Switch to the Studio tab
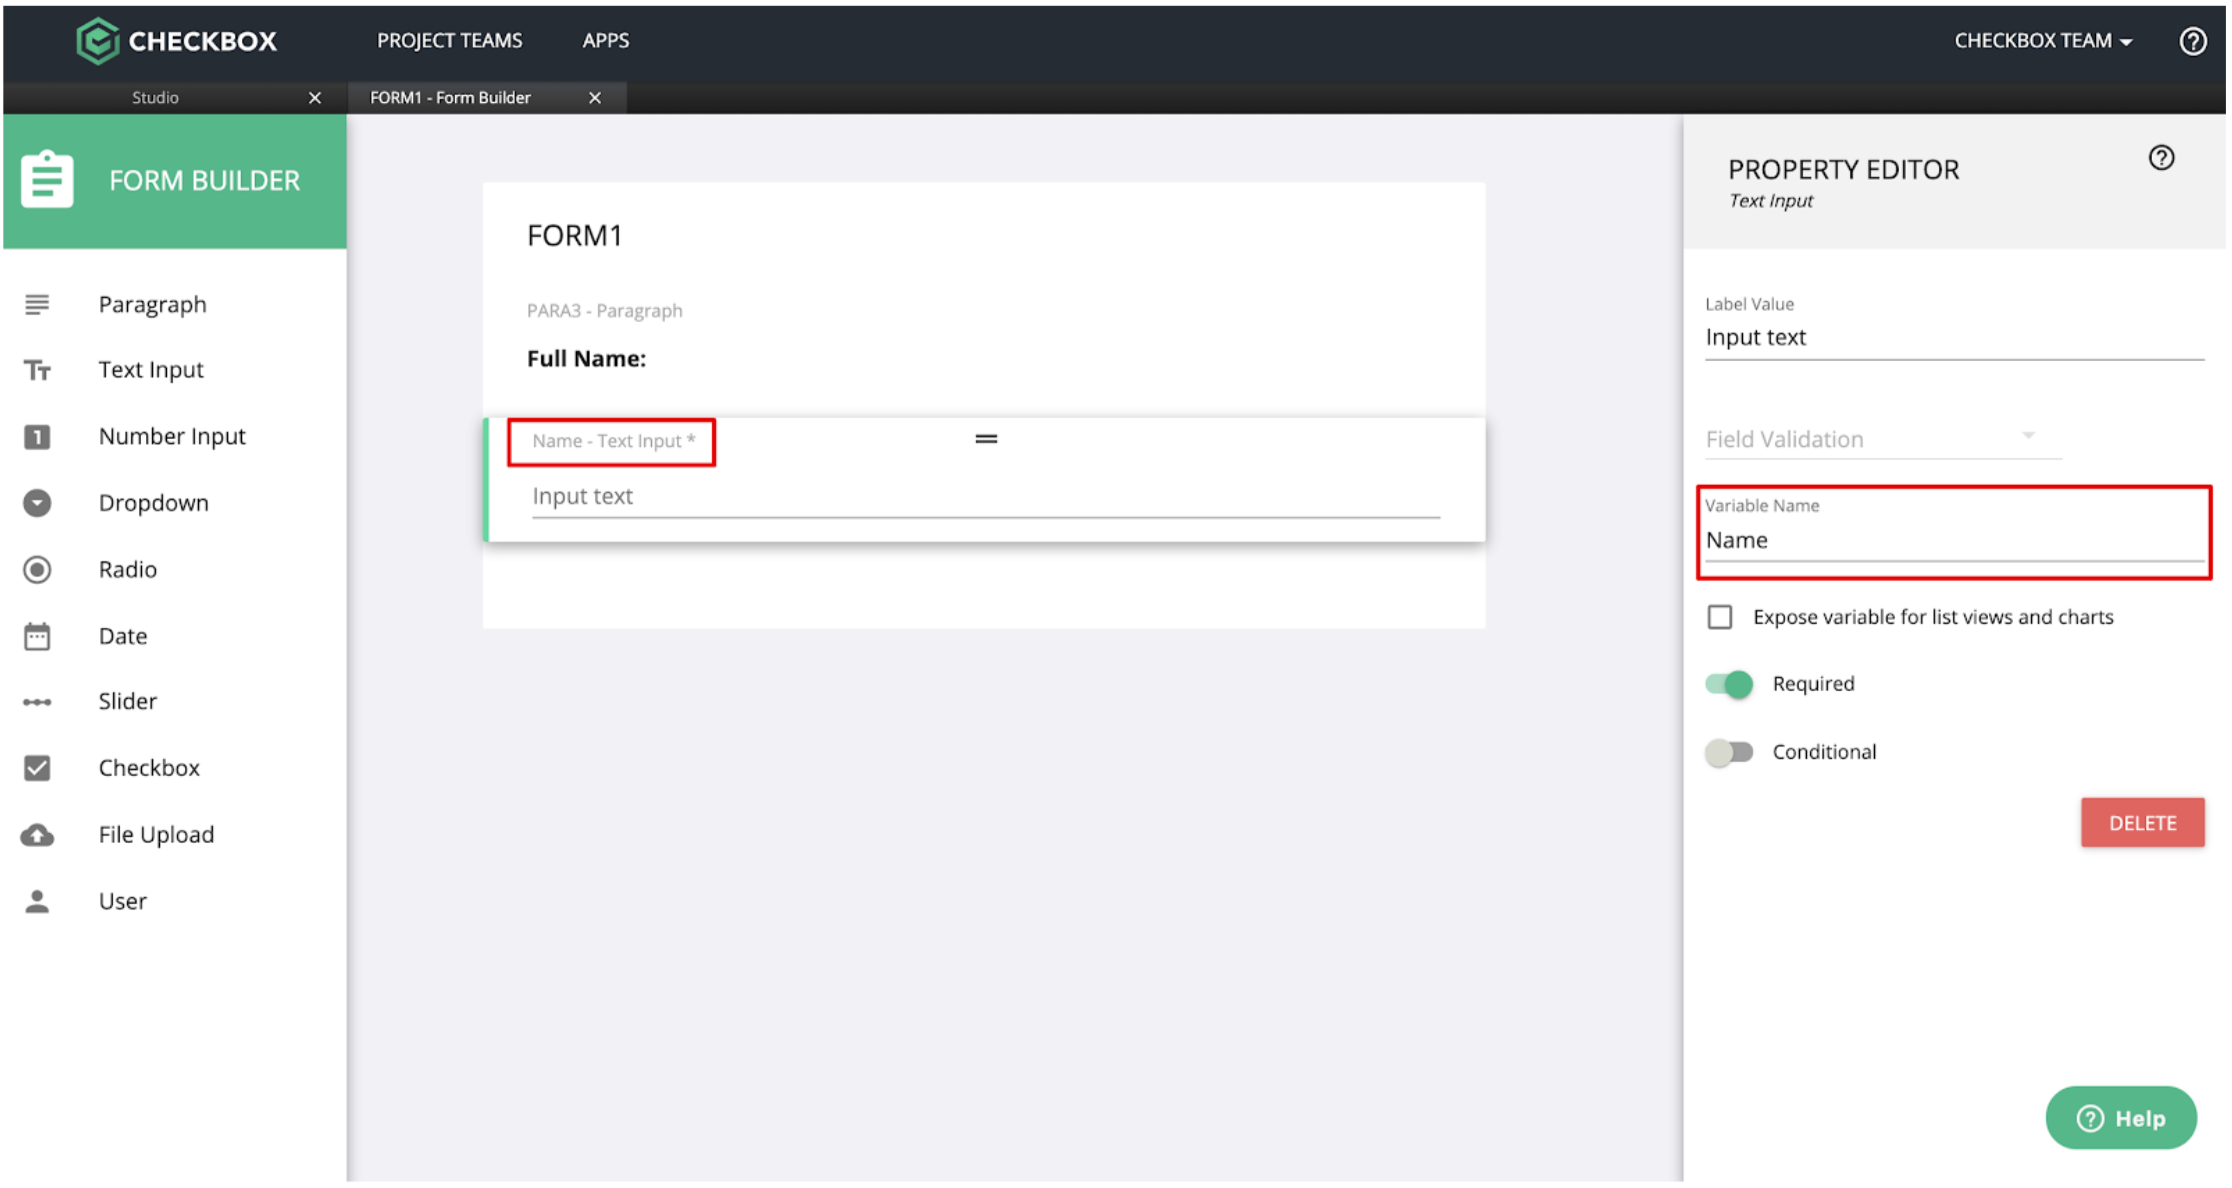The image size is (2232, 1188). pos(155,98)
